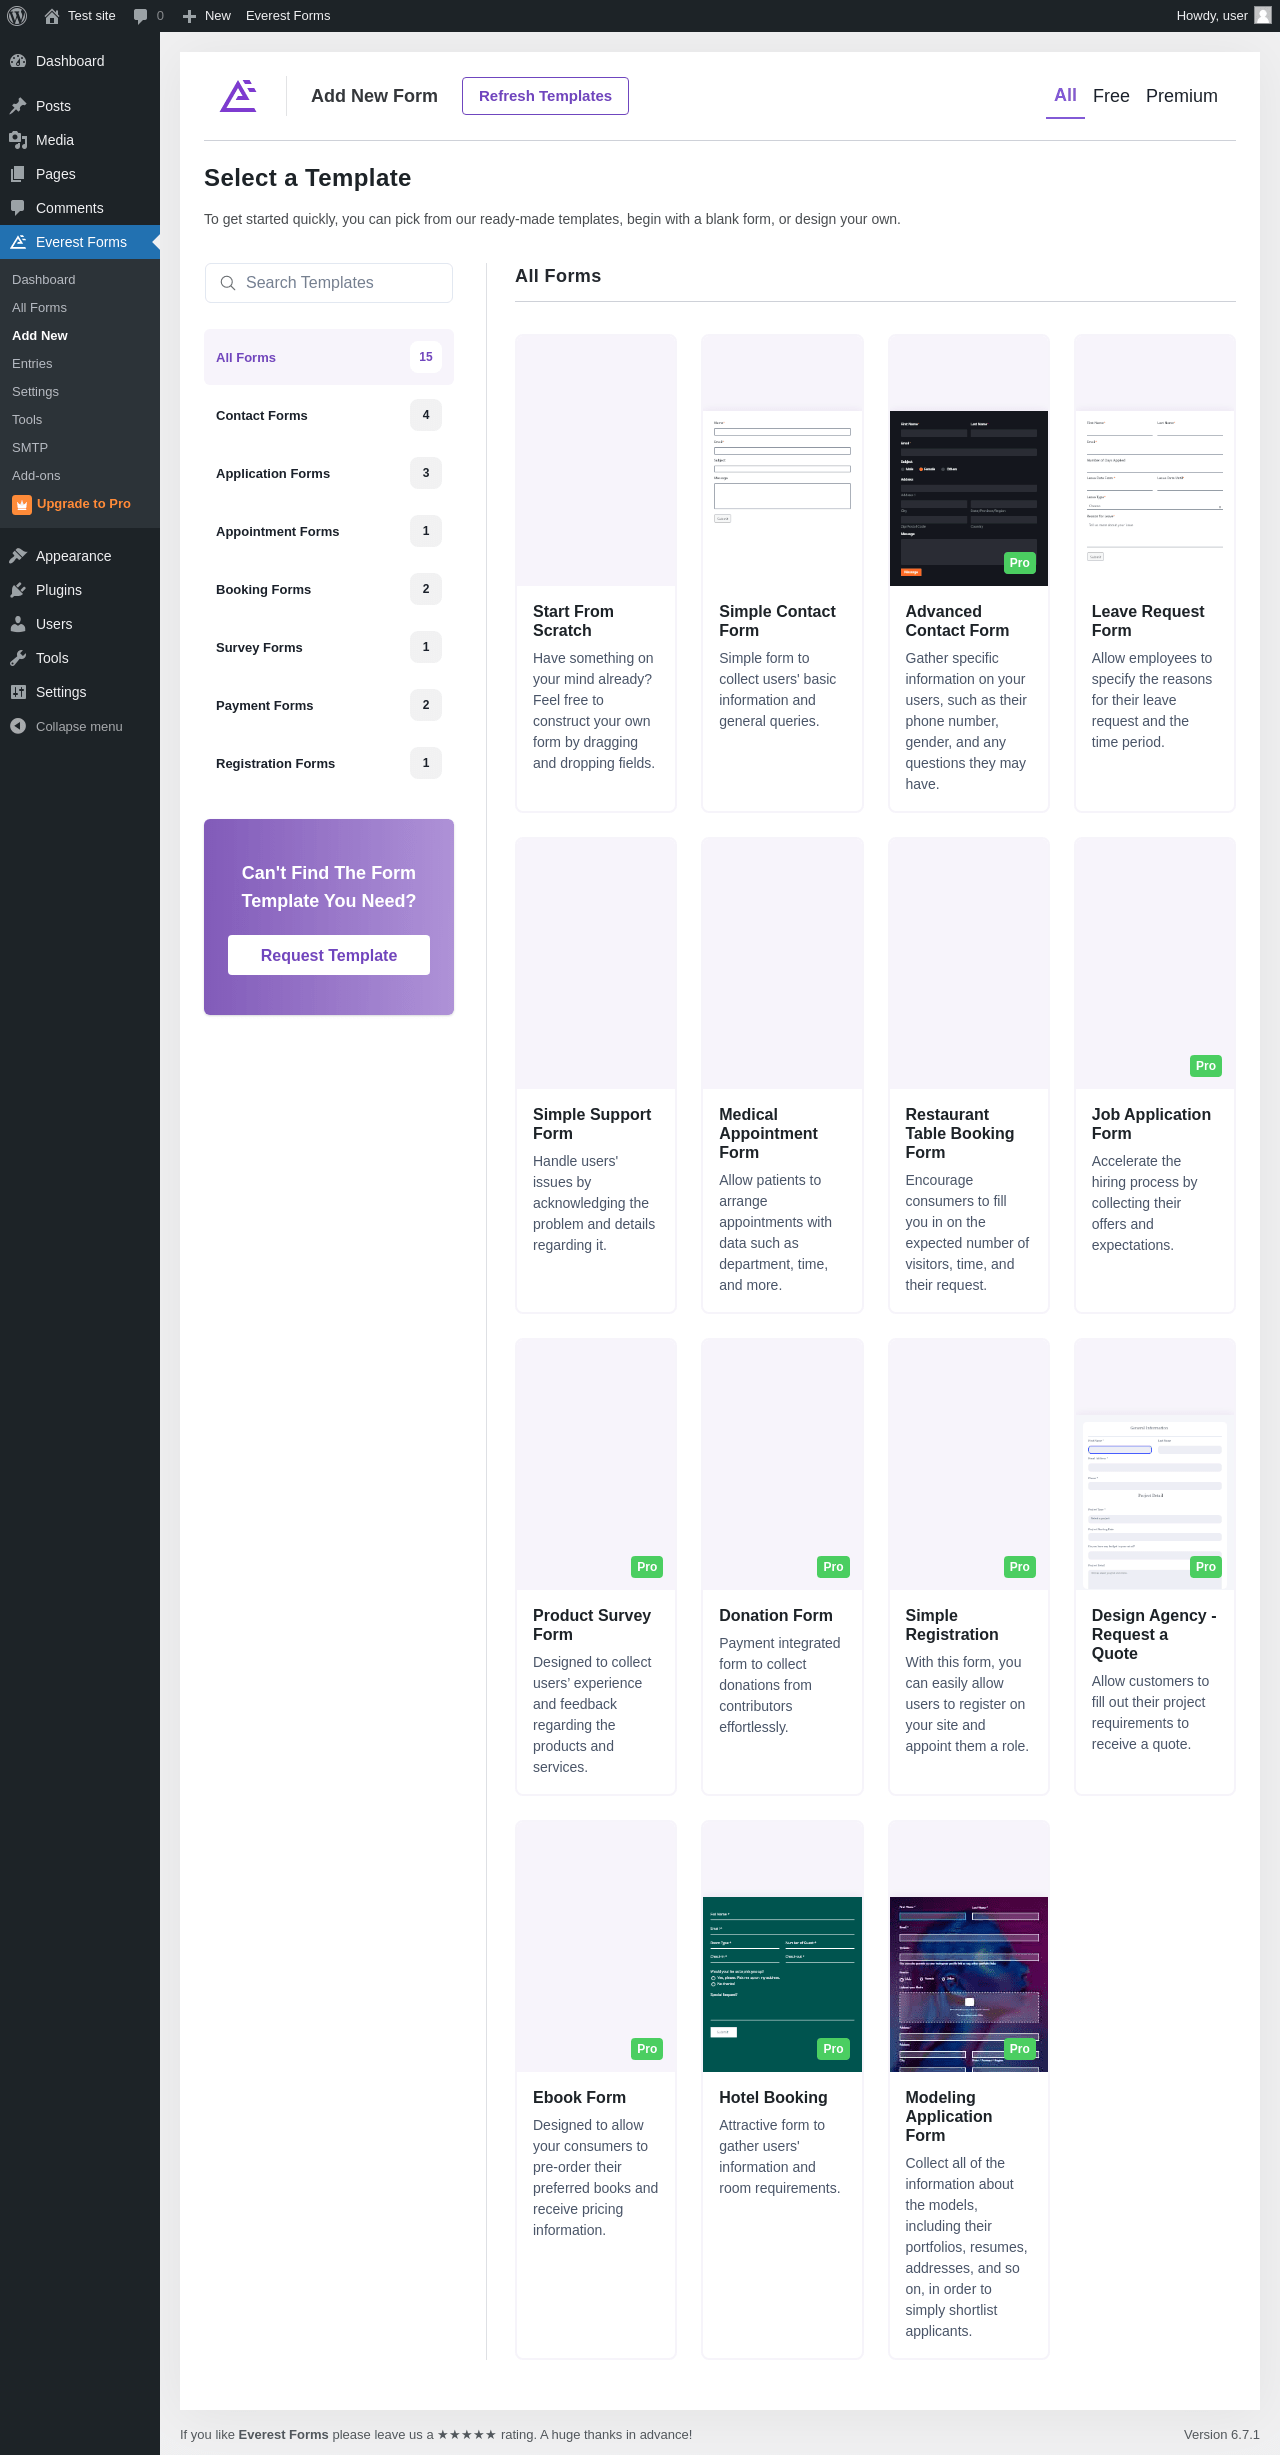The image size is (1280, 2455).
Task: Click the Pro badge on Job Application Form
Action: [1206, 1066]
